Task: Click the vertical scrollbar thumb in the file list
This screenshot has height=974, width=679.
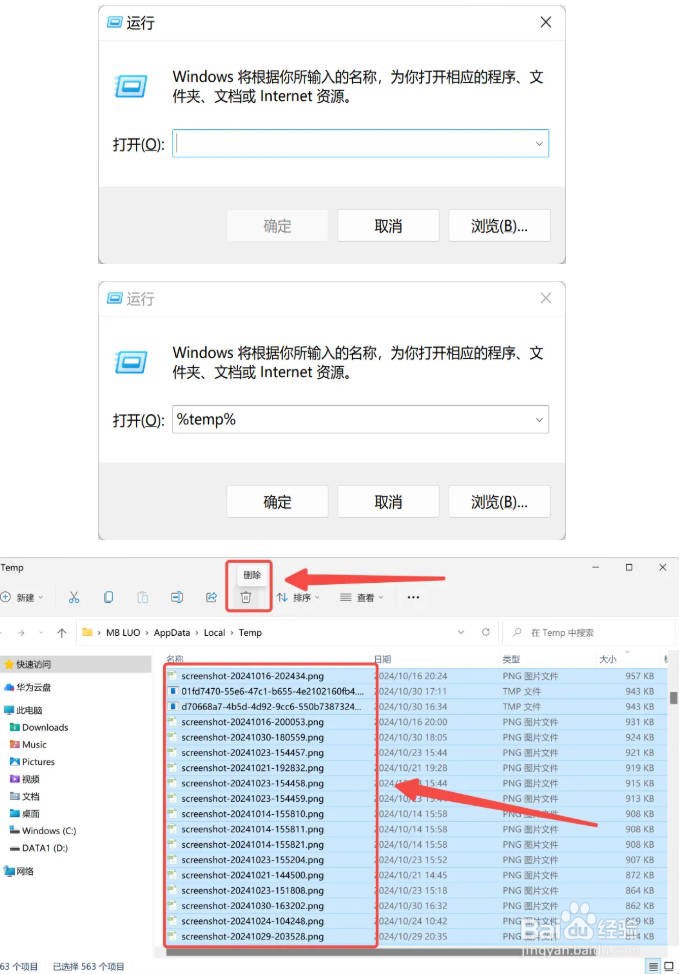Action: click(x=673, y=698)
